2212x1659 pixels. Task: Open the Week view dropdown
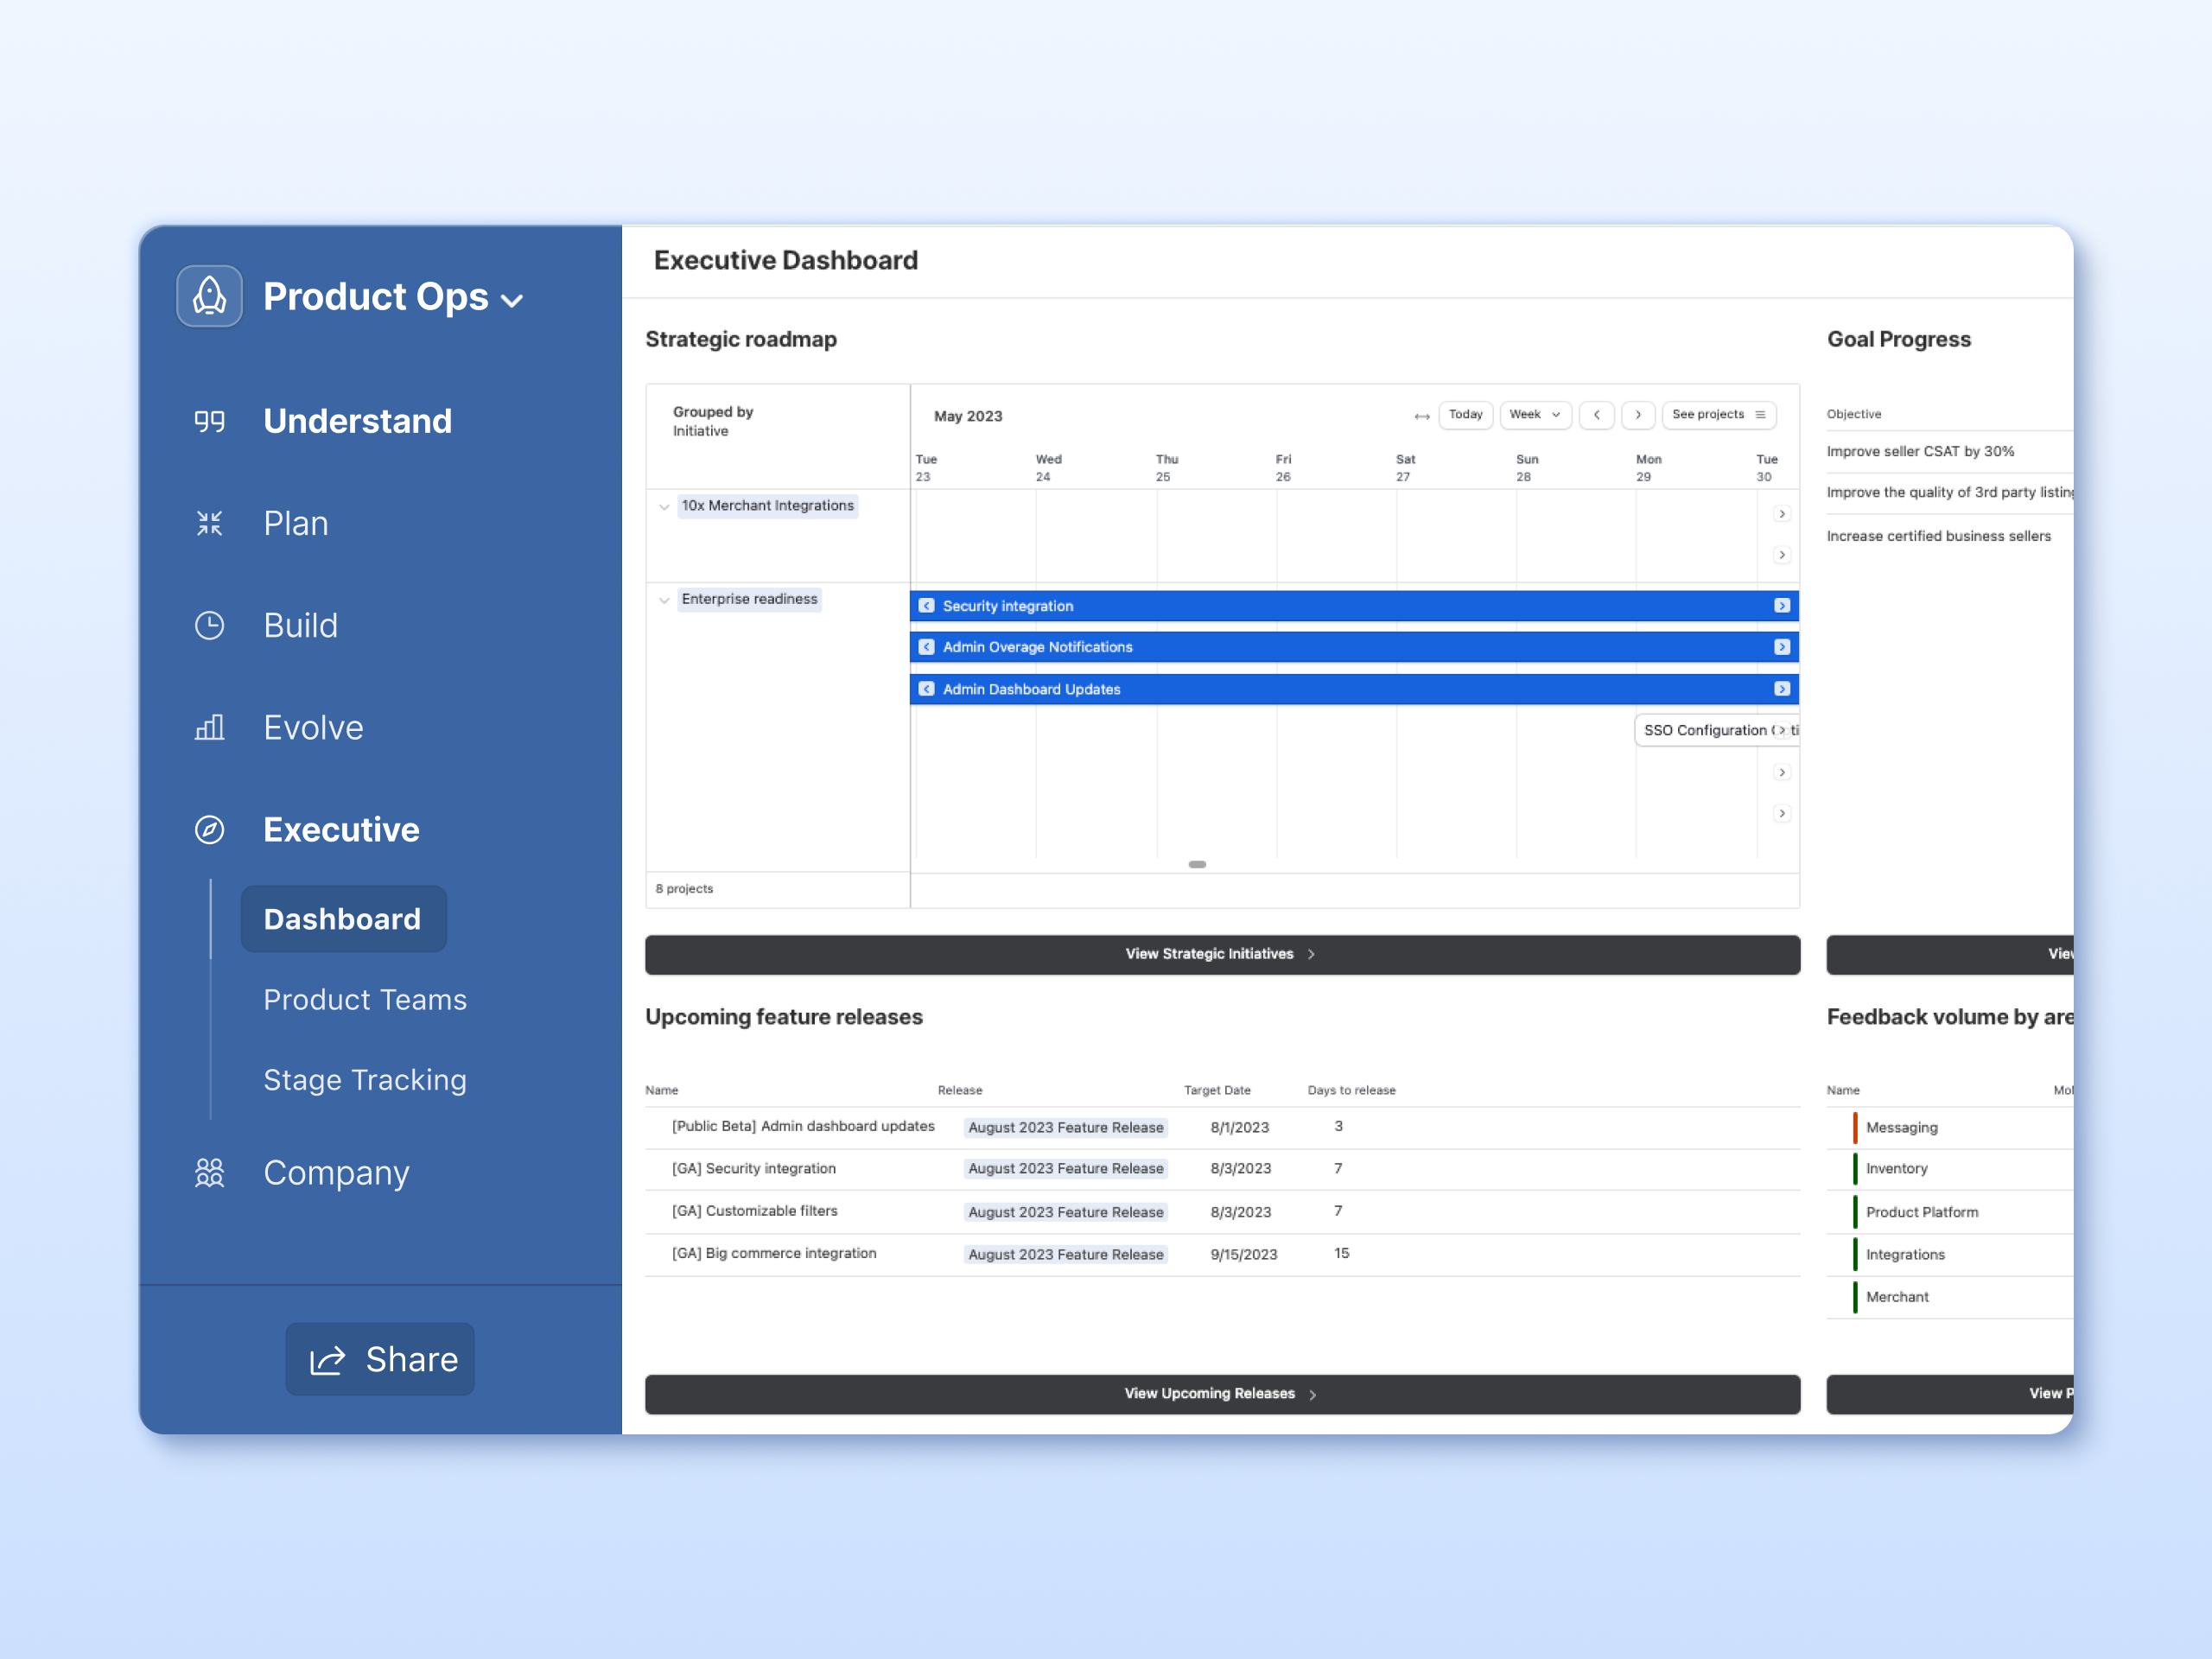tap(1536, 415)
